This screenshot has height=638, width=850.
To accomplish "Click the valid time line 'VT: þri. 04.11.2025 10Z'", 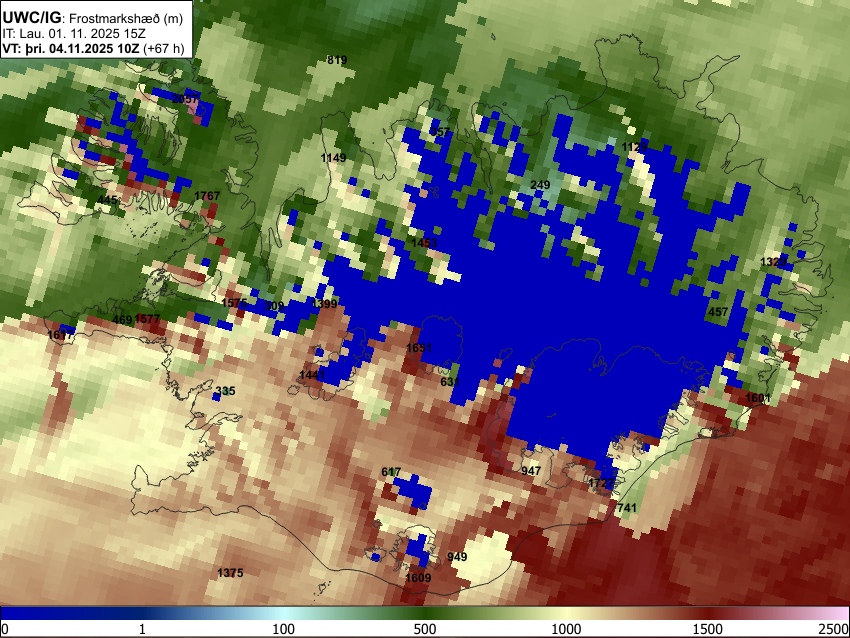I will (73, 49).
